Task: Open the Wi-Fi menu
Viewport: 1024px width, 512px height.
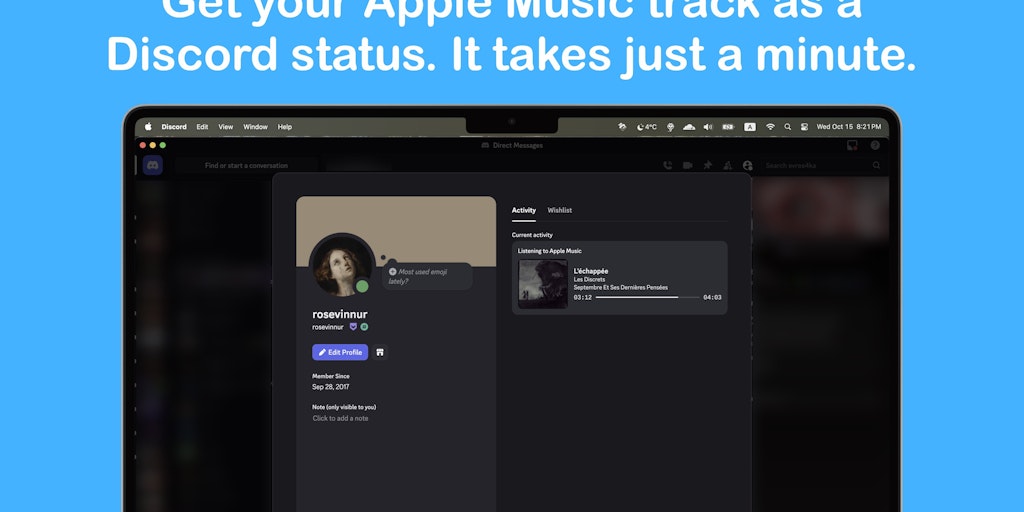Action: click(x=770, y=127)
